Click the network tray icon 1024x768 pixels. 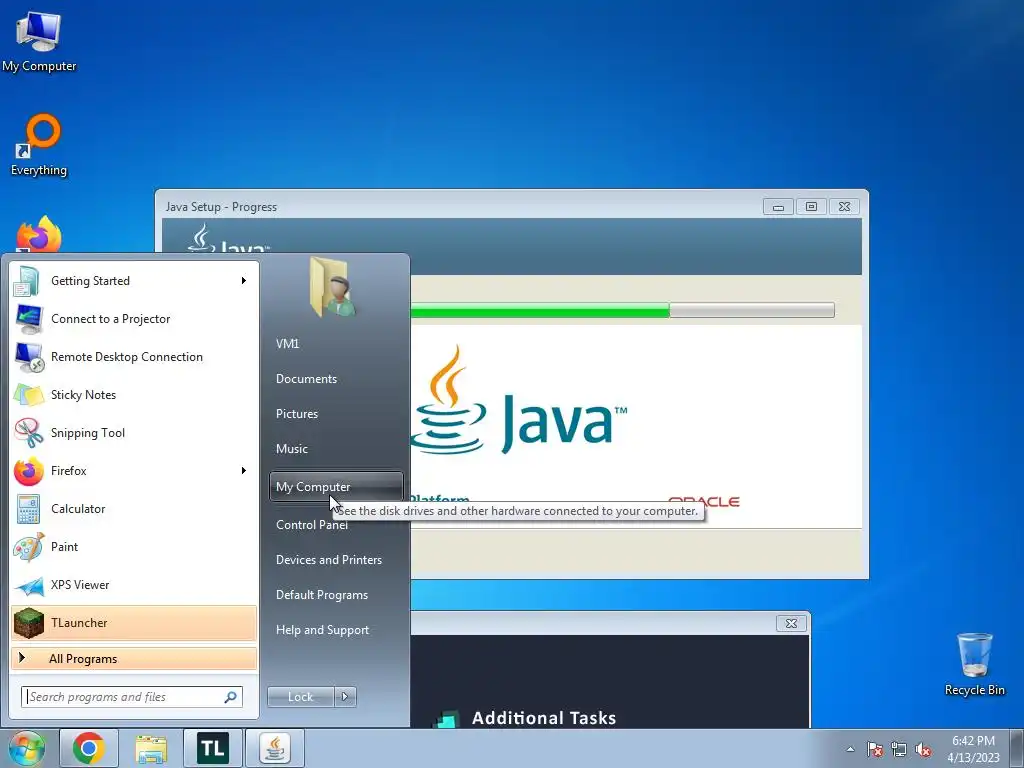(899, 749)
